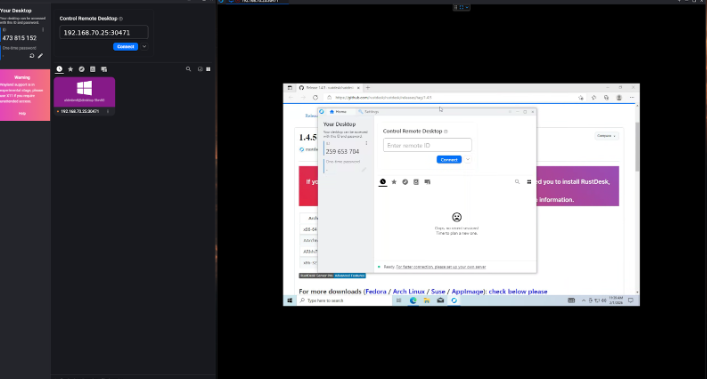707x379 pixels.
Task: Open group devices icon in remote RustDesk window
Action: coord(427,182)
